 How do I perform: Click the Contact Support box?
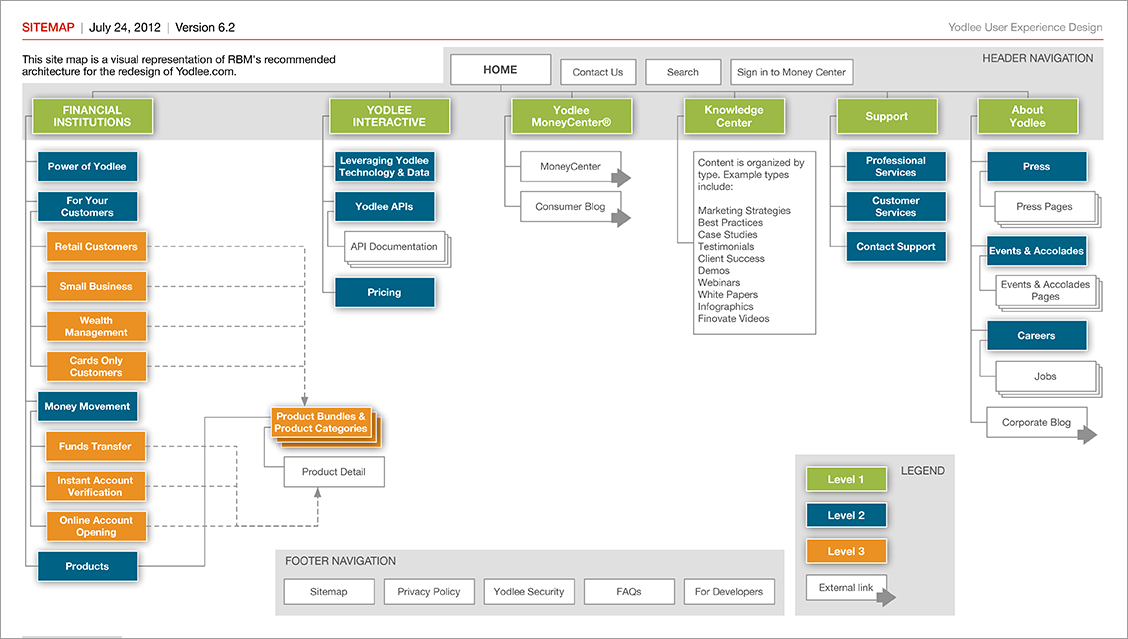point(896,246)
